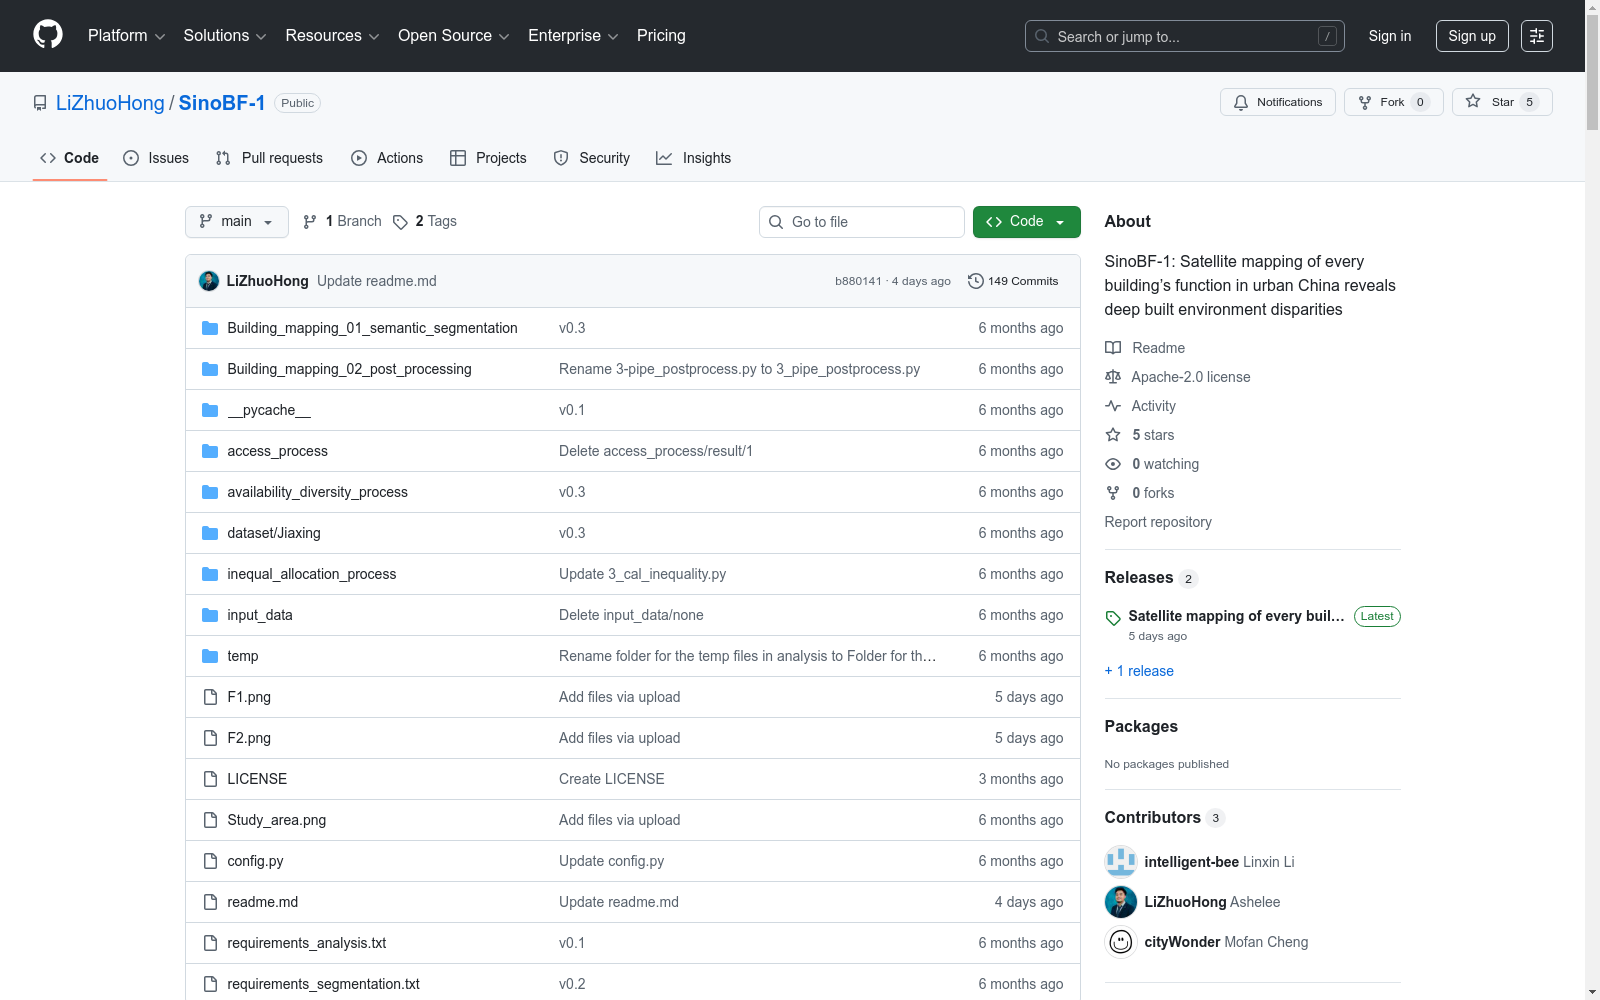Open the LiZhuoHong owner profile link
The width and height of the screenshot is (1600, 1000).
(110, 103)
